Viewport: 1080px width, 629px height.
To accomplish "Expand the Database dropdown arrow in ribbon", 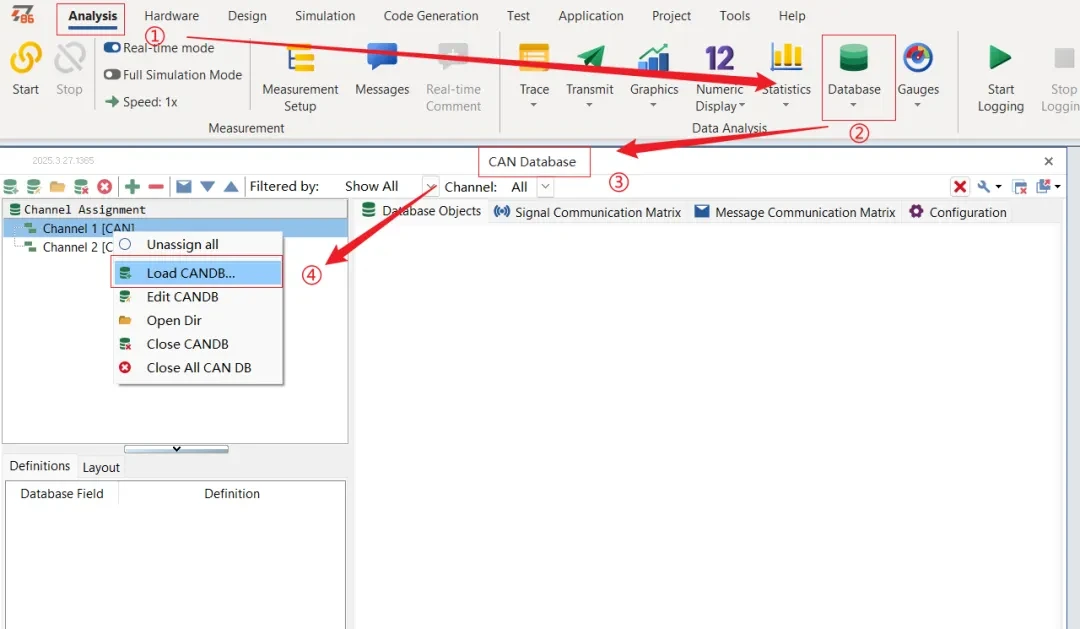I will [853, 106].
